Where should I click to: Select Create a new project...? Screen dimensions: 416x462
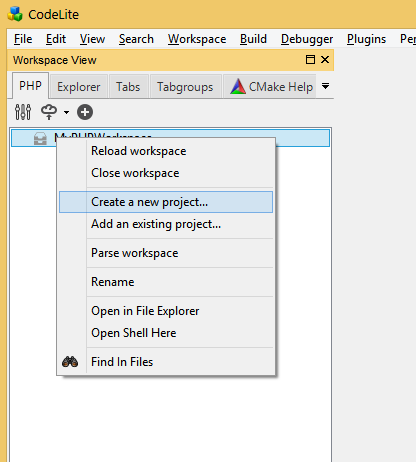pyautogui.click(x=166, y=202)
